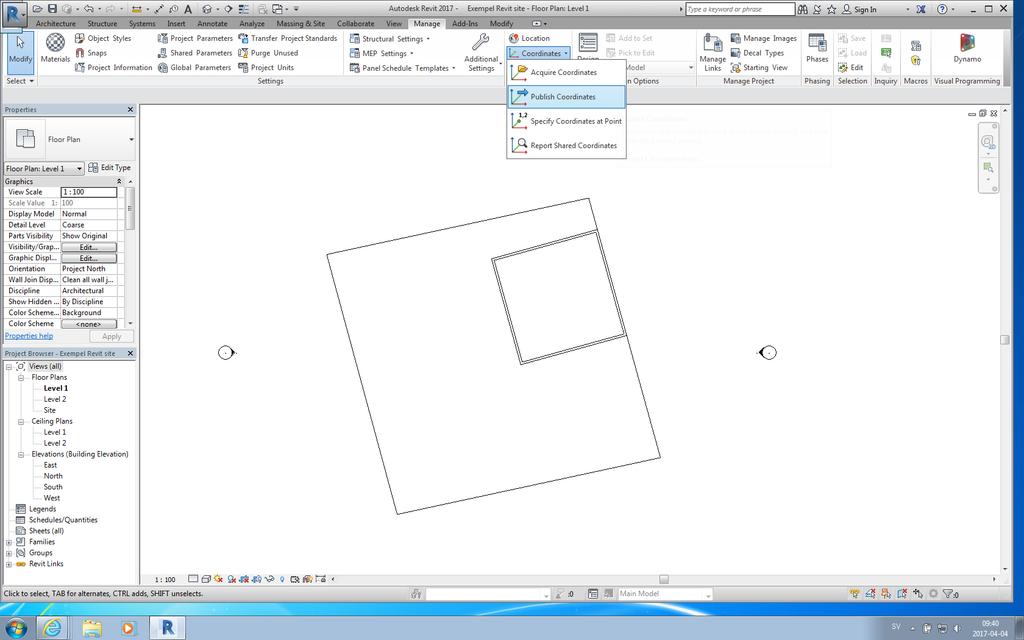The width and height of the screenshot is (1024, 640).
Task: Open Project Units
Action: [x=266, y=67]
